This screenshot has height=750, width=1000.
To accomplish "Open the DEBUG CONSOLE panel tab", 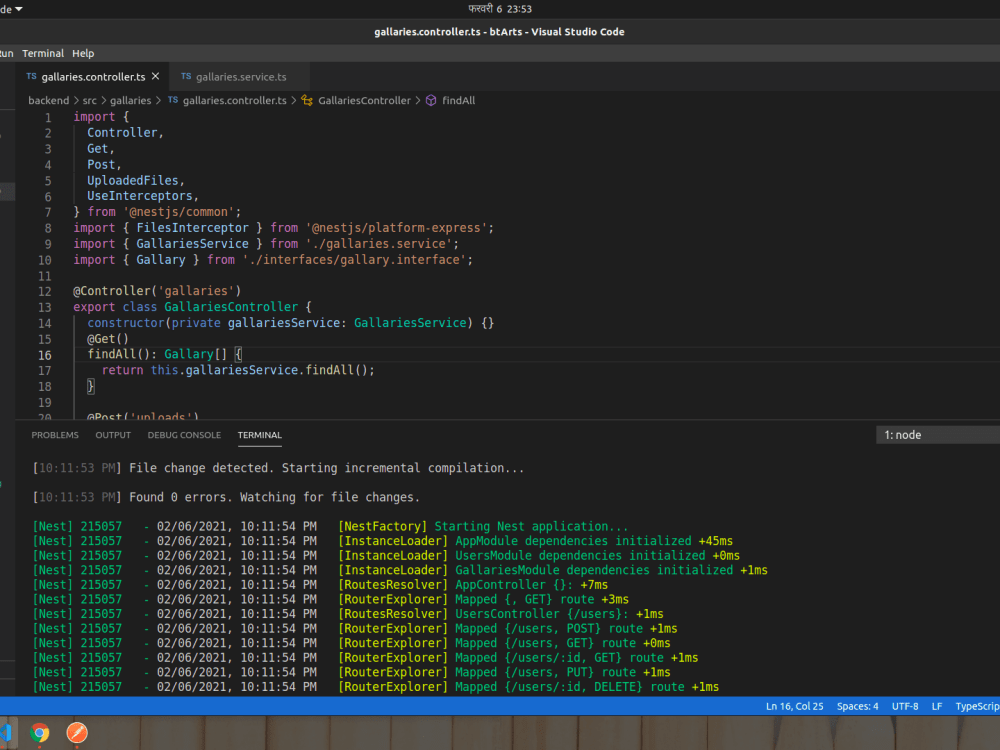I will tap(184, 435).
